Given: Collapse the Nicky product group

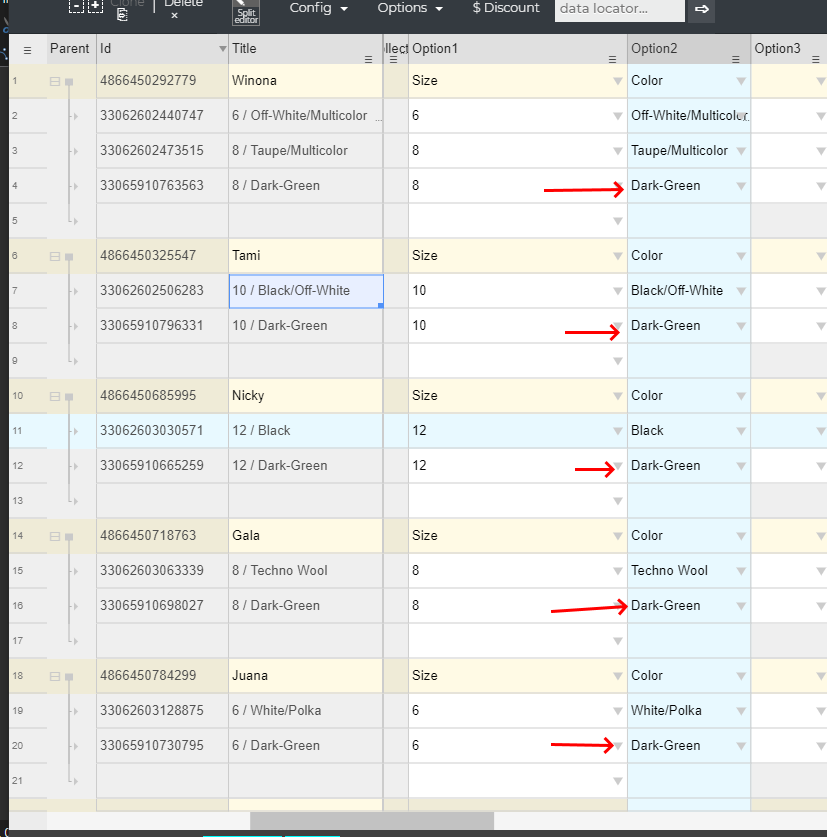Looking at the screenshot, I should click(x=56, y=396).
